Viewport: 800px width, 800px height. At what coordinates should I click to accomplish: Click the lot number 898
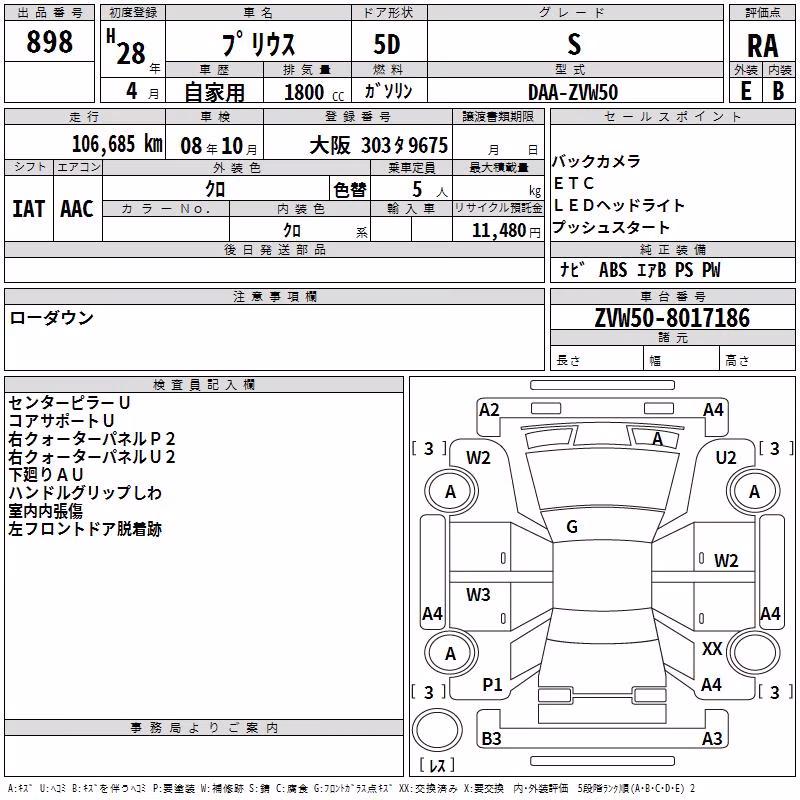(49, 41)
